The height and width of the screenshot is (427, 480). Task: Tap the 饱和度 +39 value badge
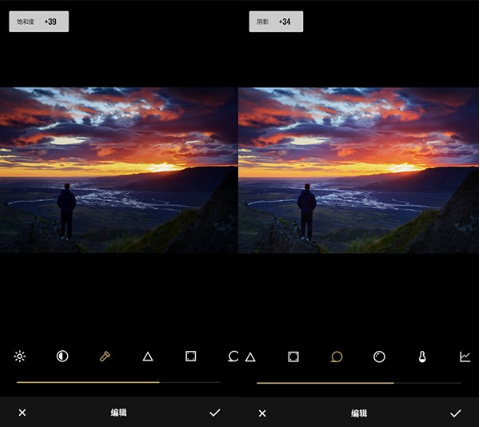(39, 22)
